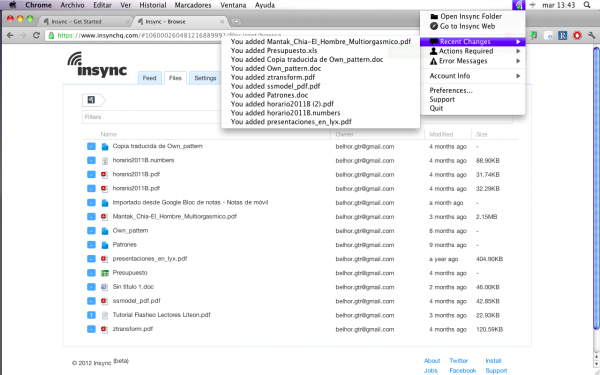Click the PDF icon of ztransform.pdf

pos(104,329)
